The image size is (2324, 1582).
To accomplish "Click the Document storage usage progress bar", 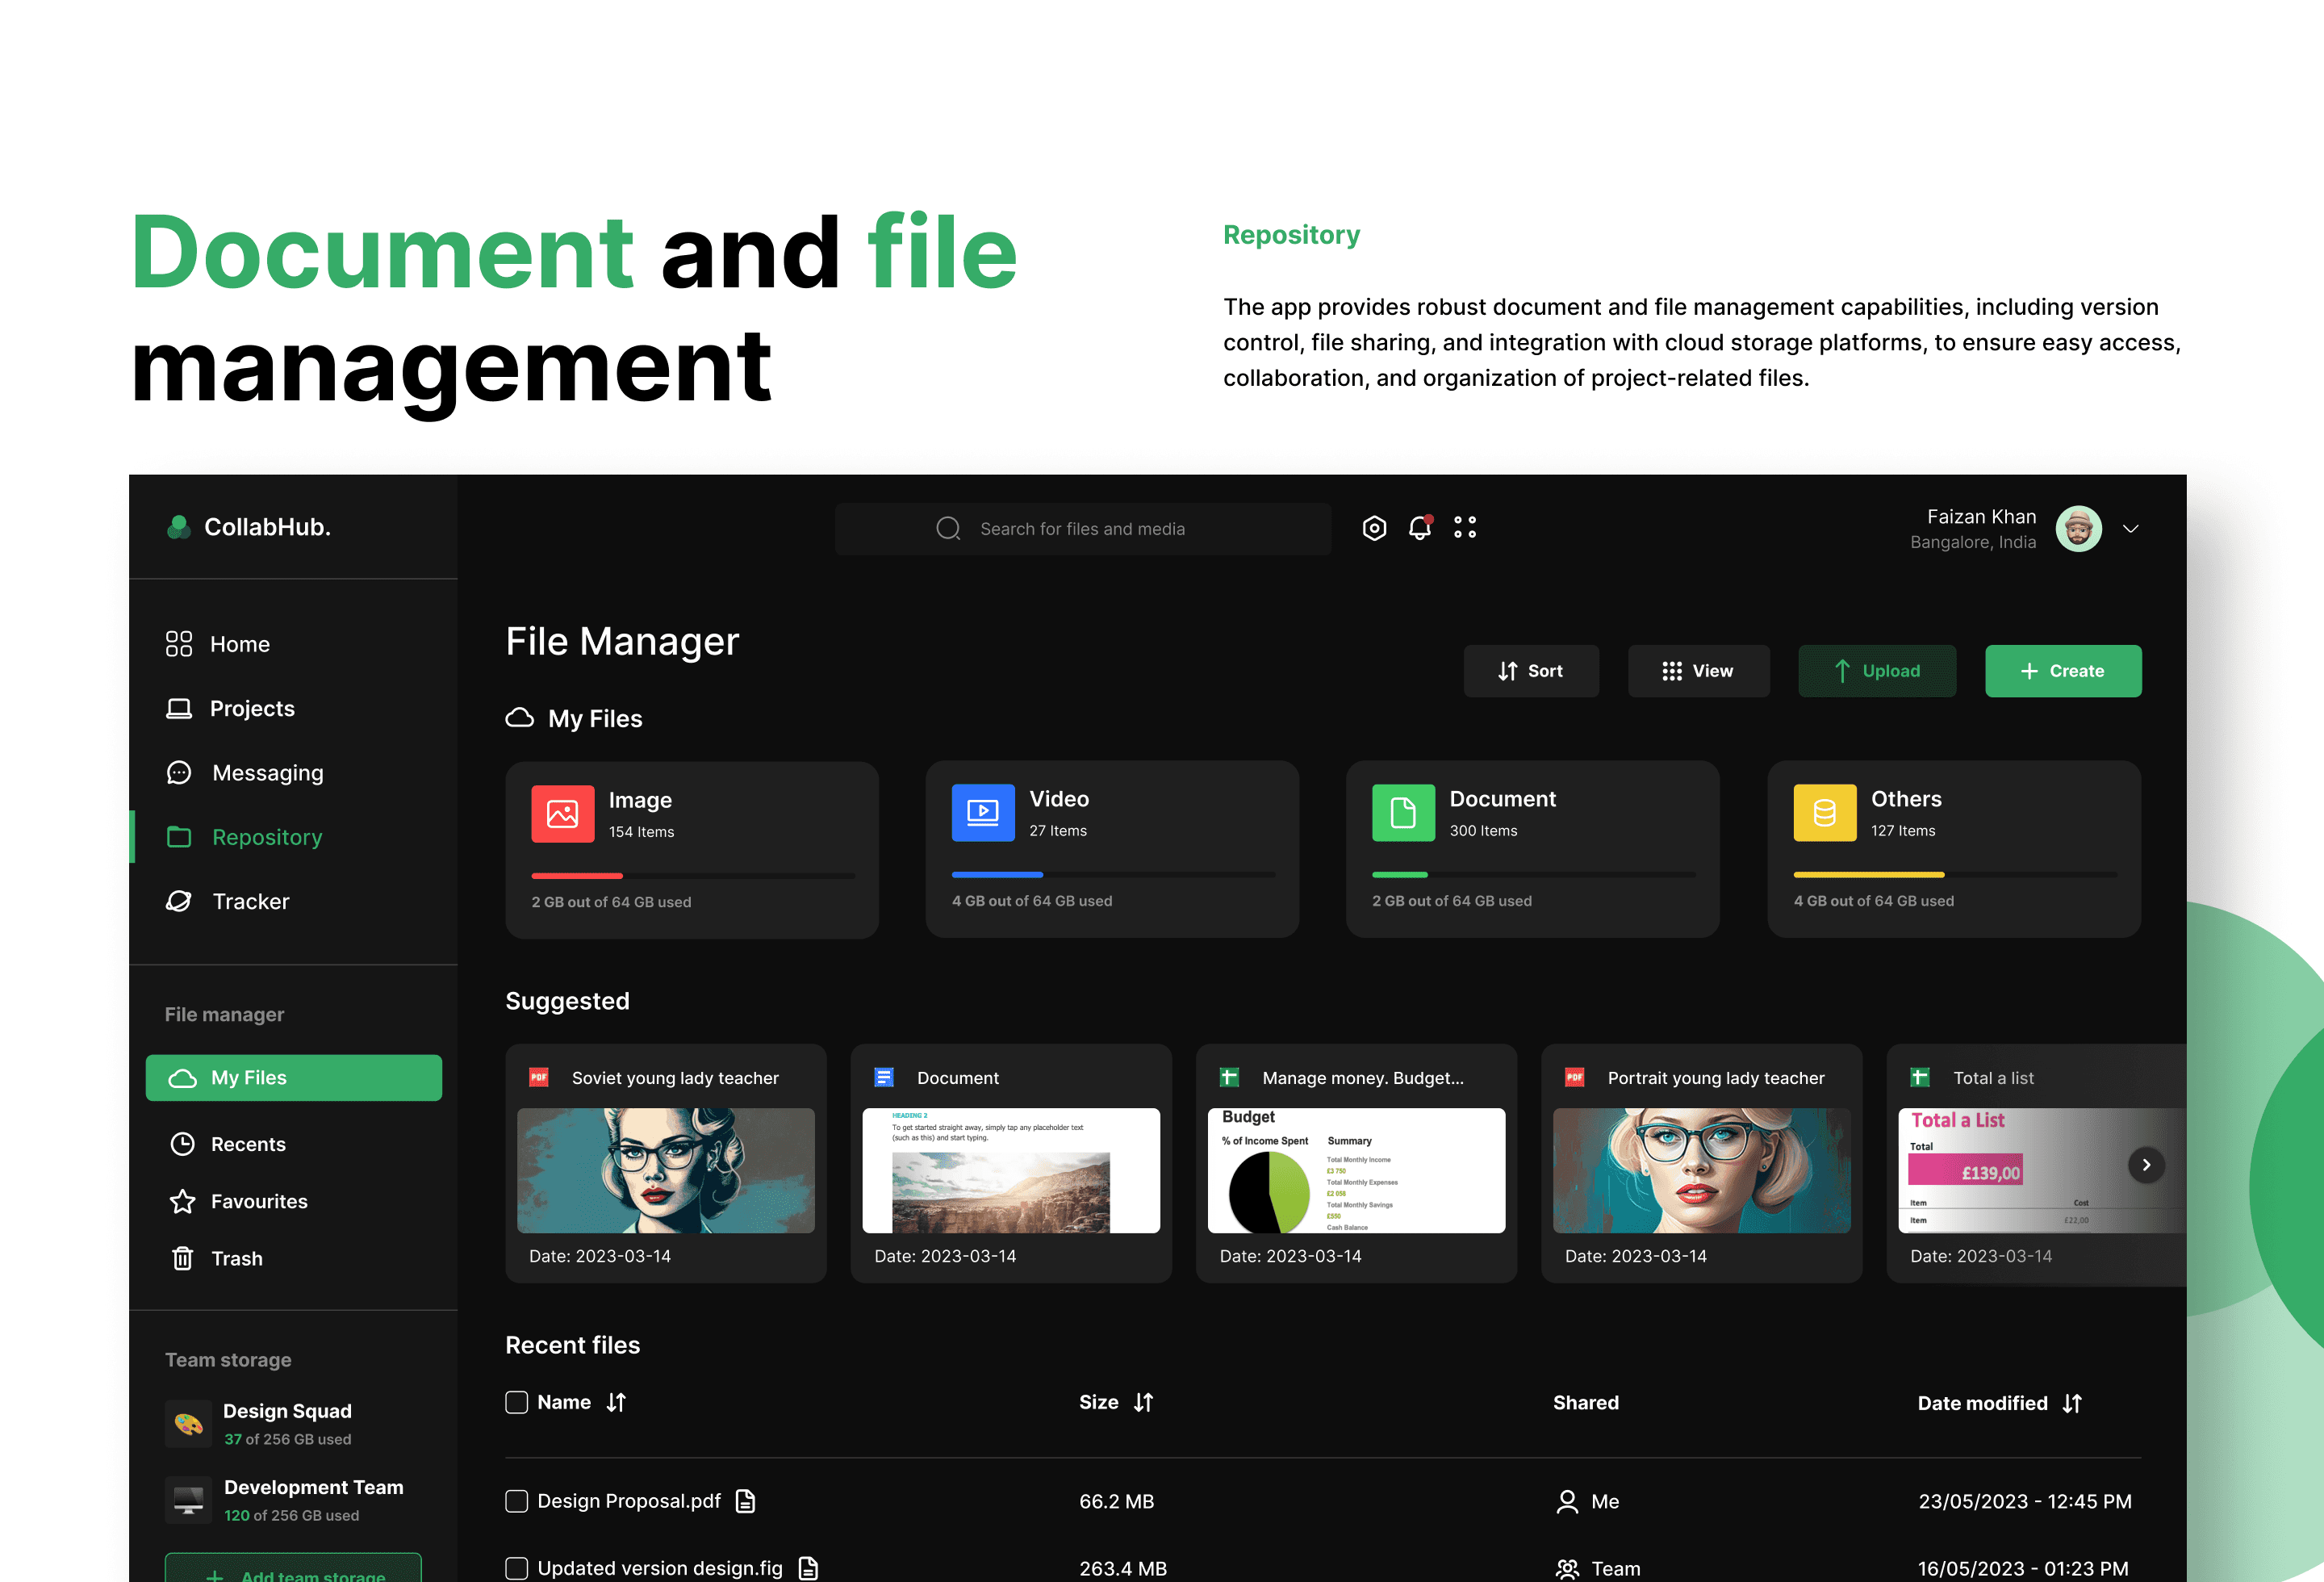I will [1532, 875].
